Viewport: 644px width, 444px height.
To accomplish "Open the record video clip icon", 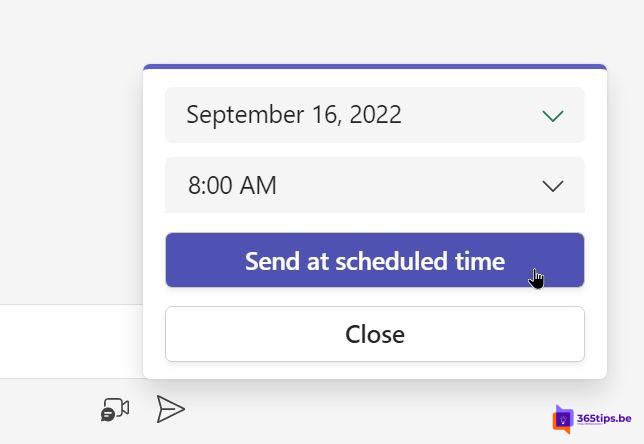I will (x=115, y=409).
